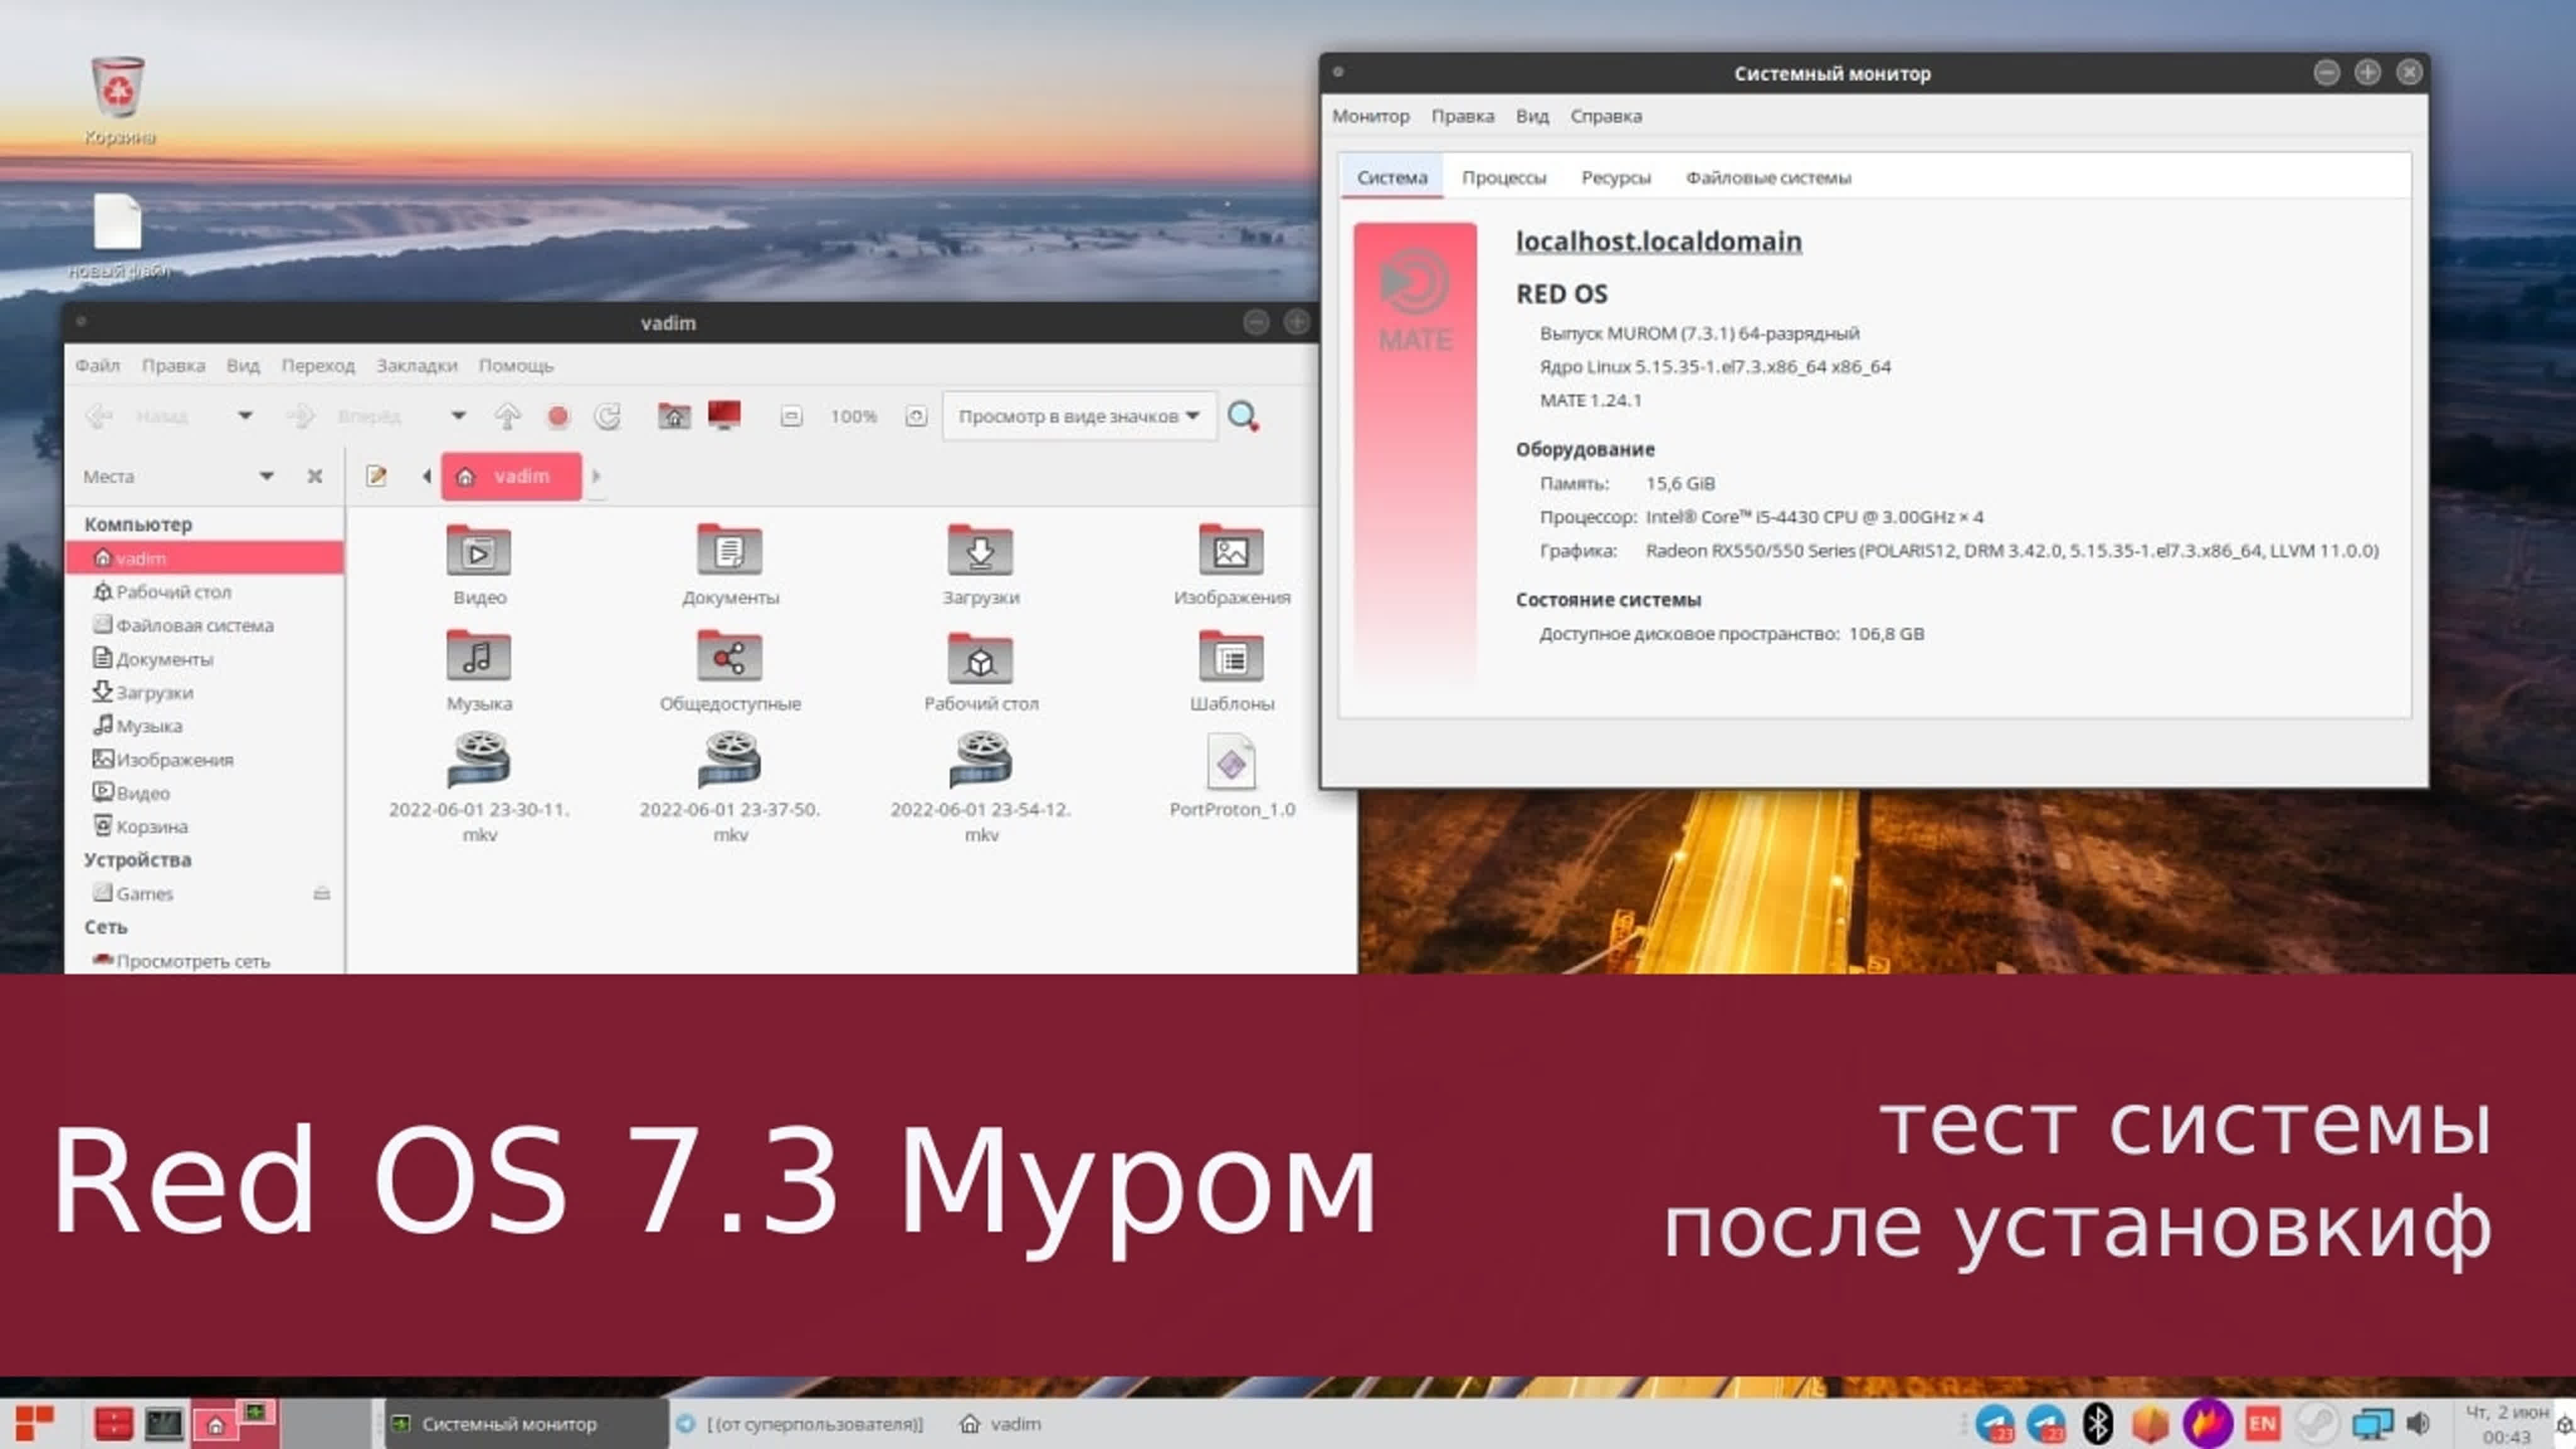Open the Закладки menu

(416, 366)
